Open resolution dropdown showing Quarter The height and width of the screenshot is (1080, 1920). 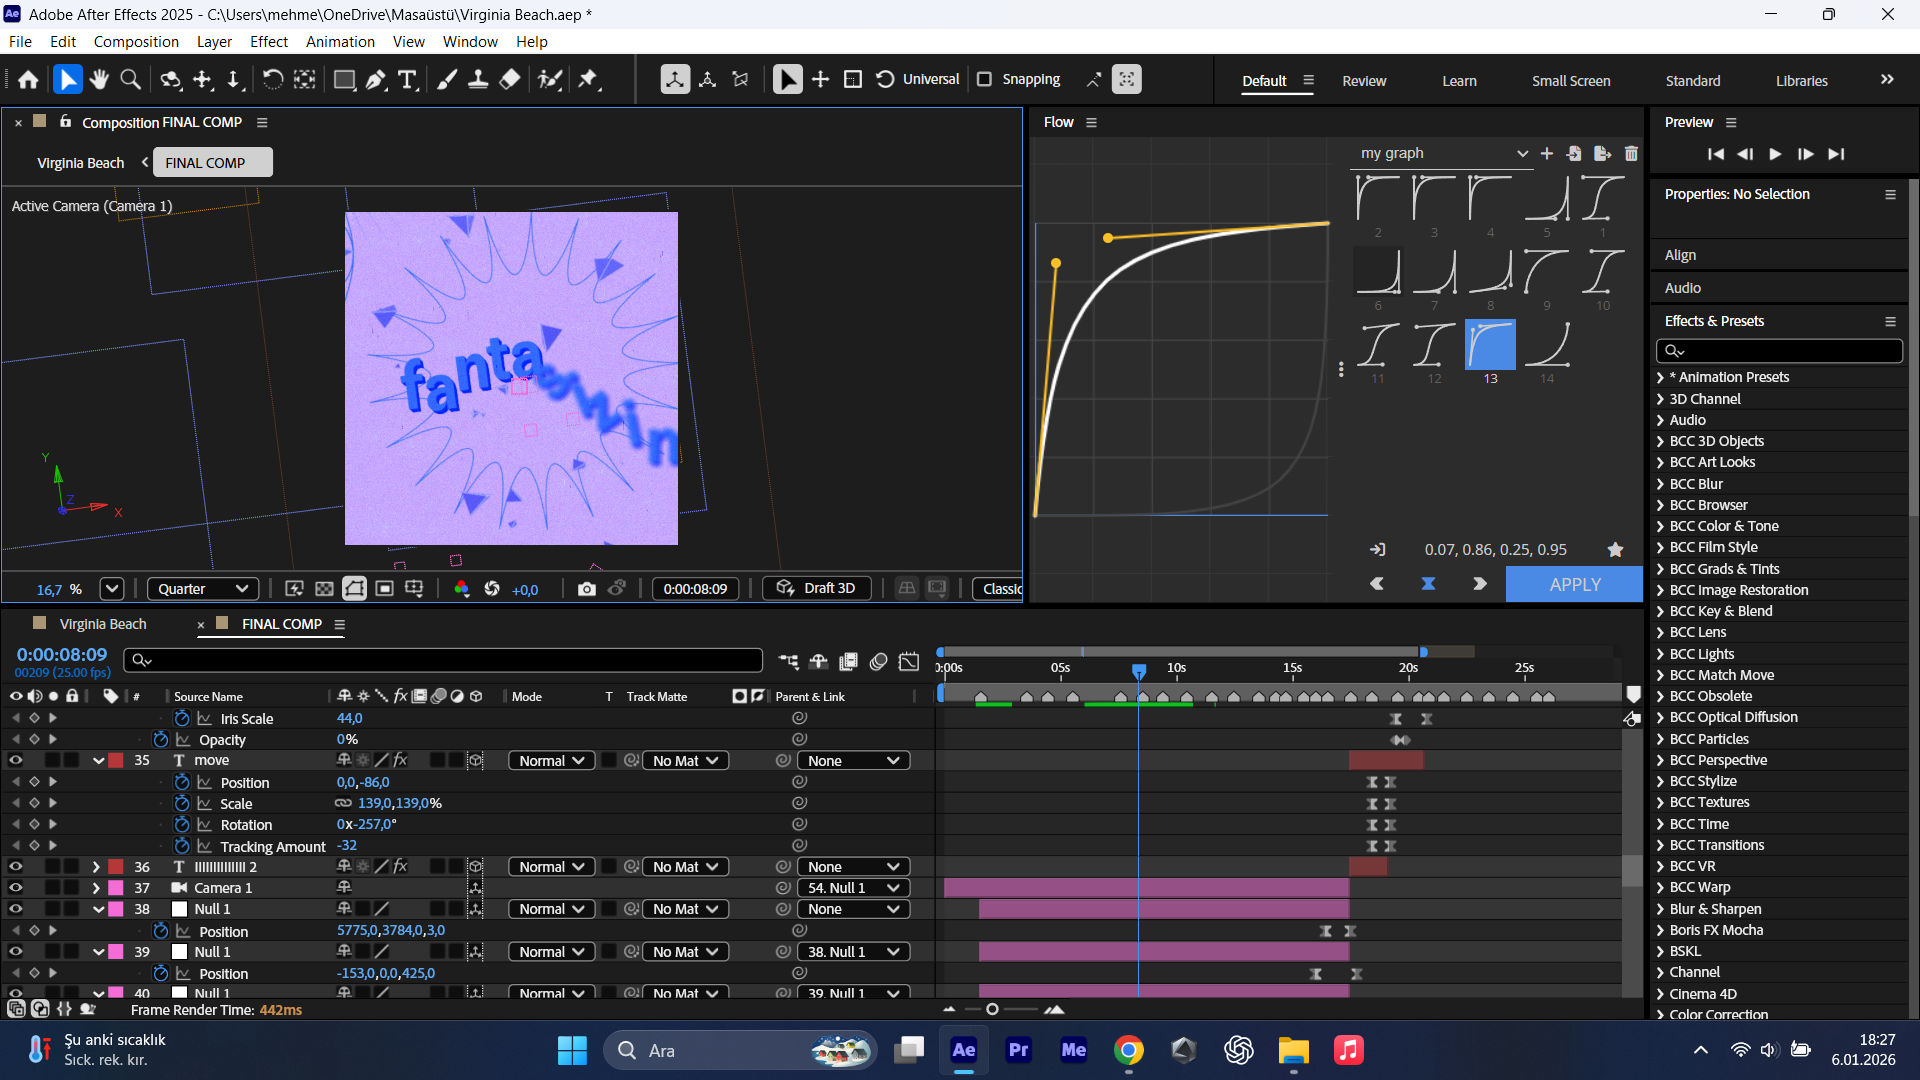pyautogui.click(x=203, y=589)
